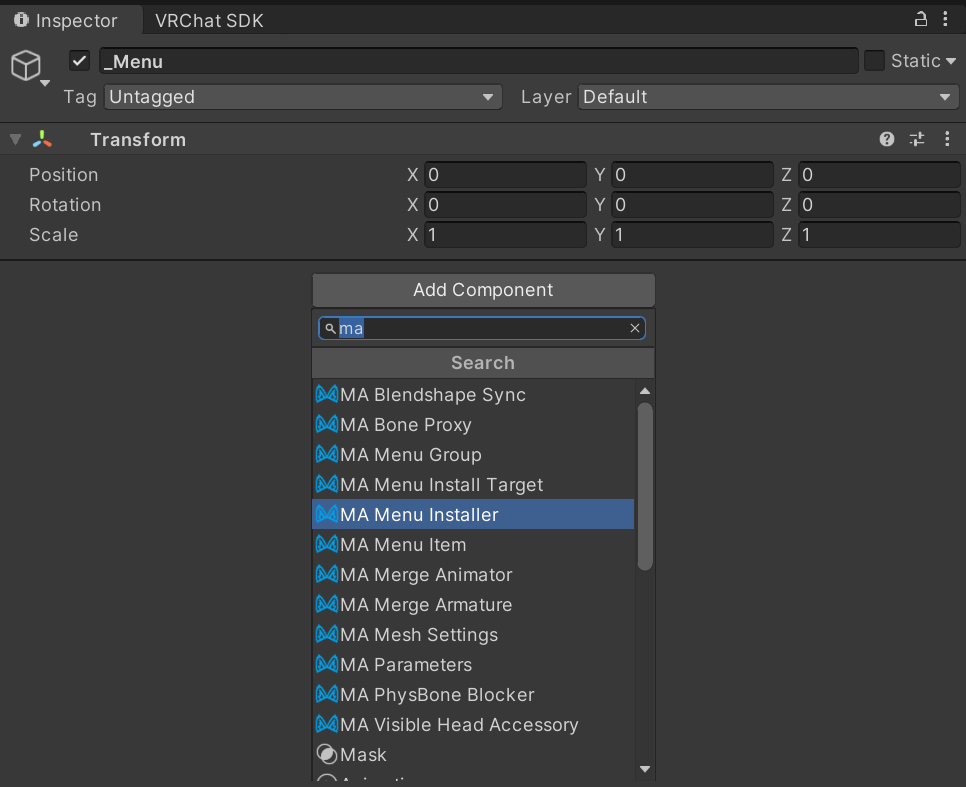The height and width of the screenshot is (787, 966).
Task: Click the Mask component icon
Action: click(327, 754)
